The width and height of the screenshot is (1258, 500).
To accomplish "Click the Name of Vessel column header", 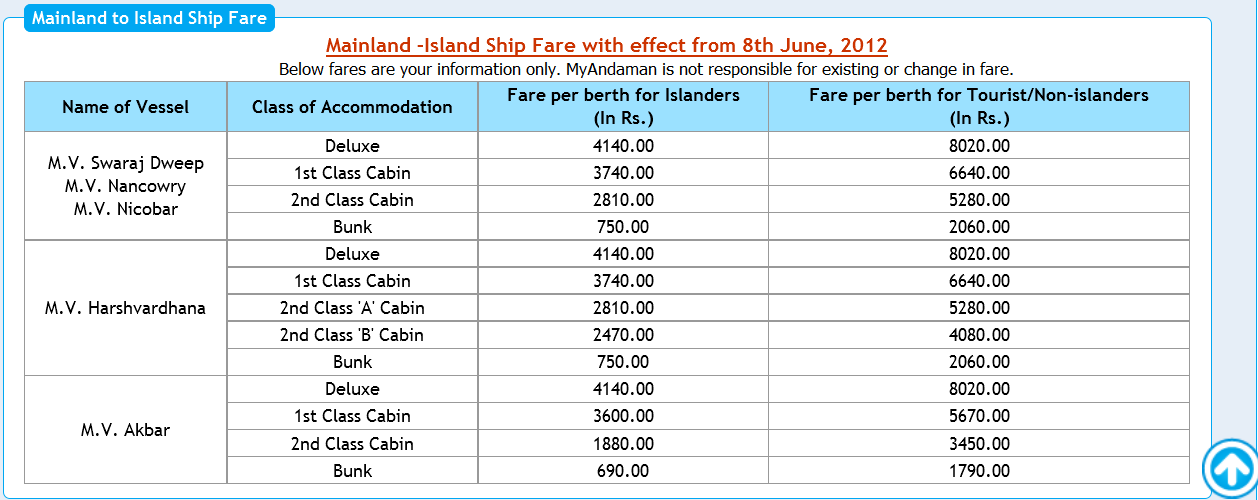I will [x=125, y=107].
